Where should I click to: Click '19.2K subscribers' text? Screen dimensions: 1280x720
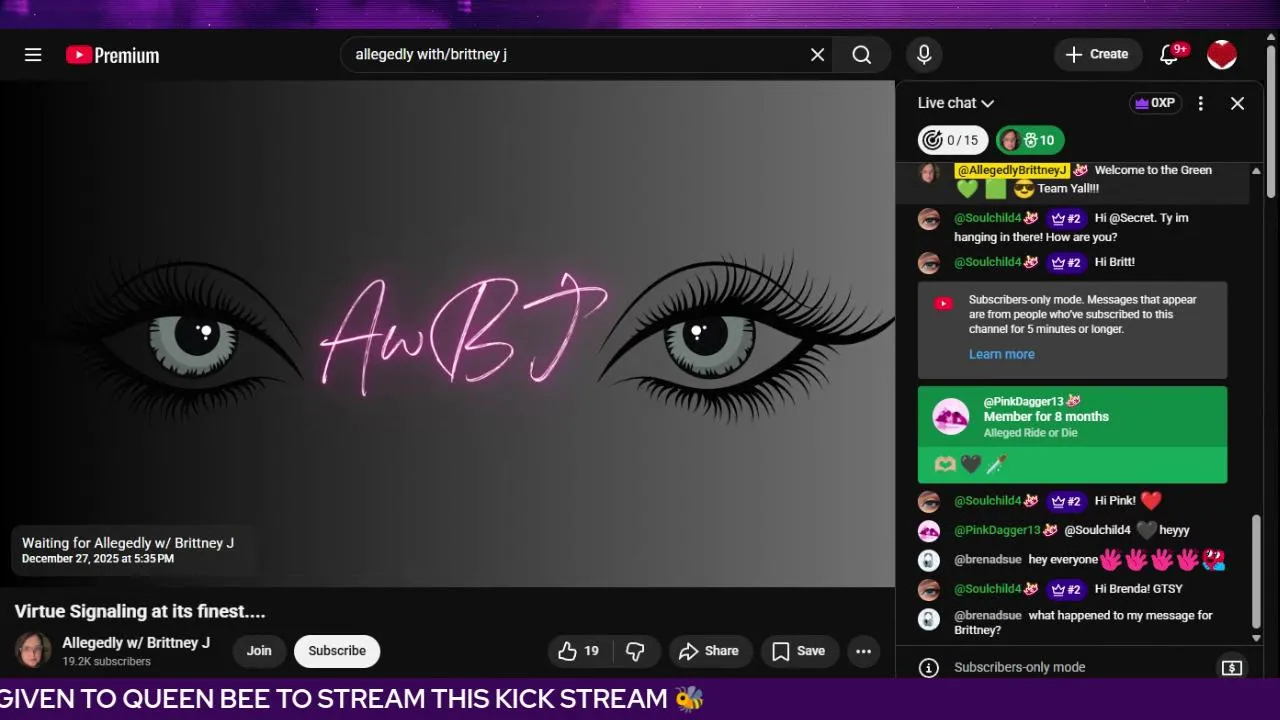click(x=107, y=662)
